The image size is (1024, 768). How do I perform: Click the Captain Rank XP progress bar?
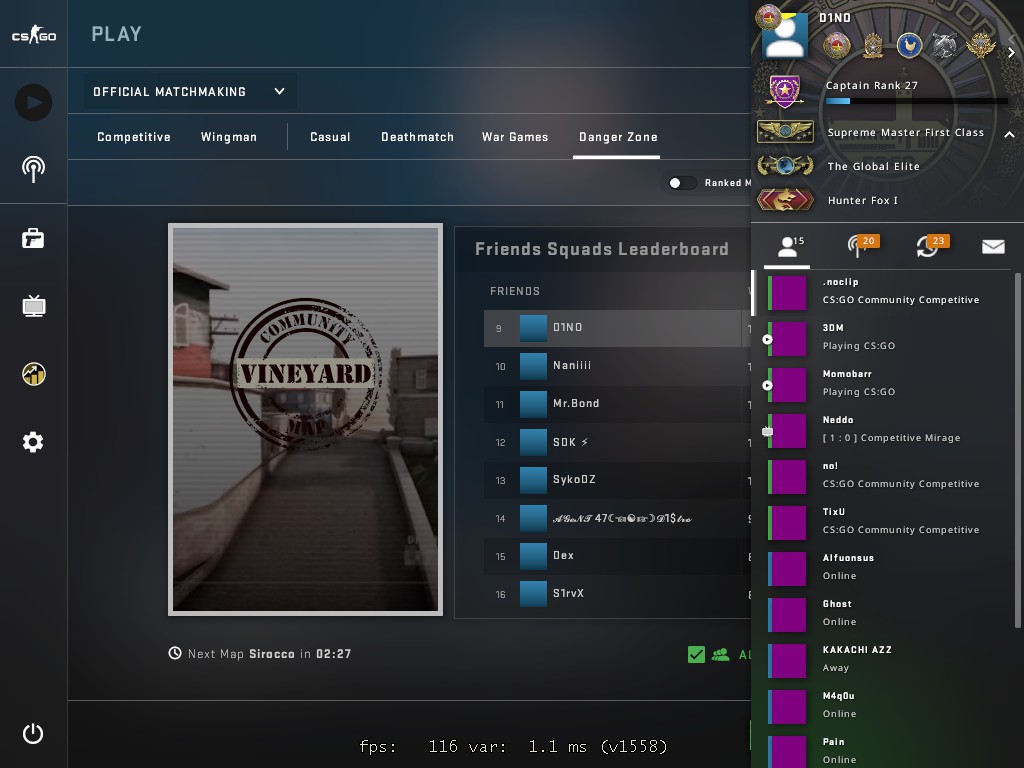click(x=917, y=101)
